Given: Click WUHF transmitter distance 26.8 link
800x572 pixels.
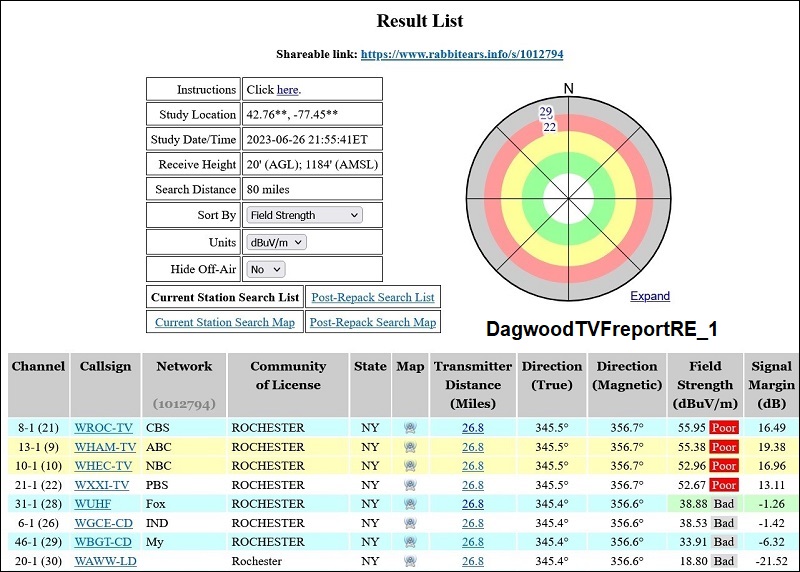Looking at the screenshot, I should (472, 504).
